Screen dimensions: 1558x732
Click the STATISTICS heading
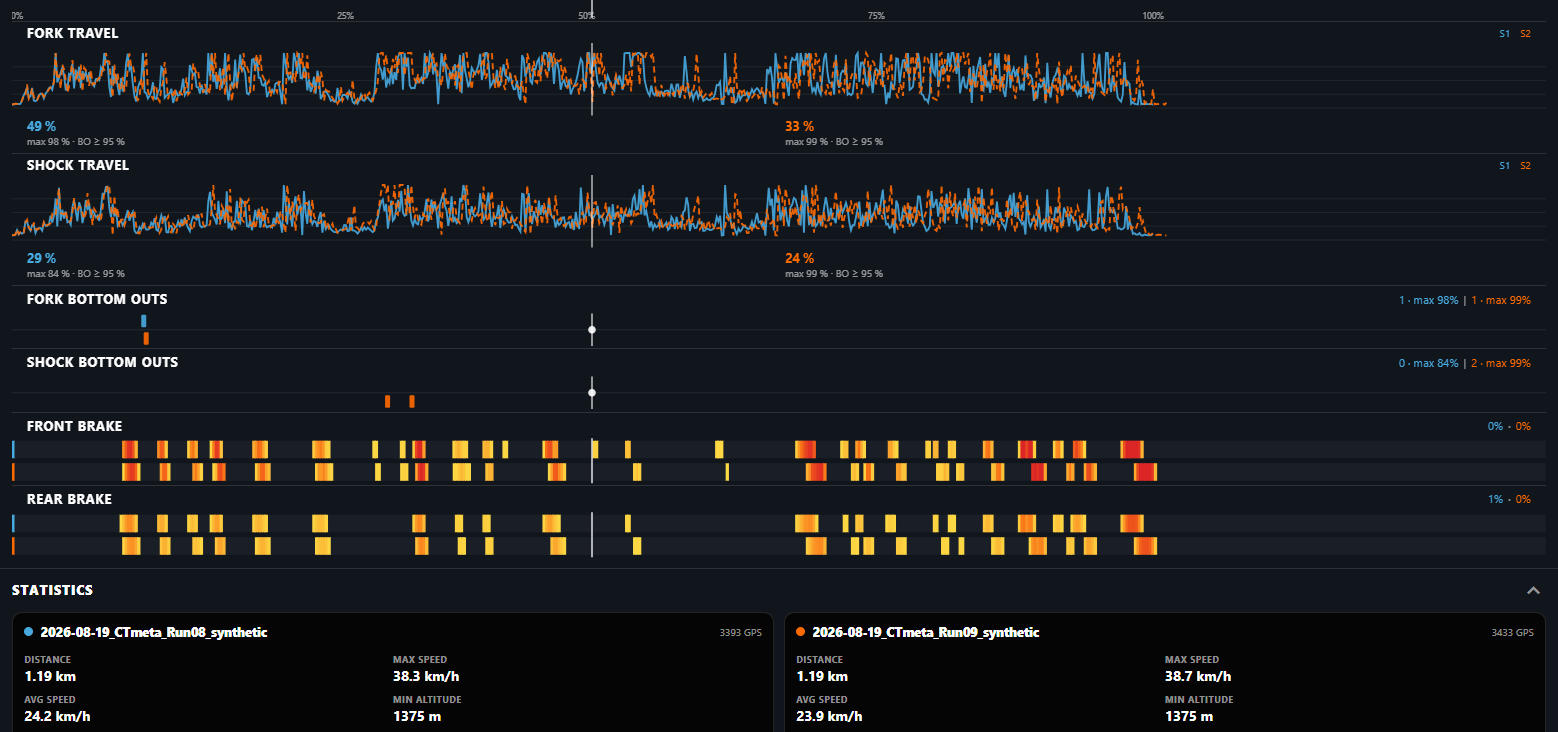tap(52, 590)
